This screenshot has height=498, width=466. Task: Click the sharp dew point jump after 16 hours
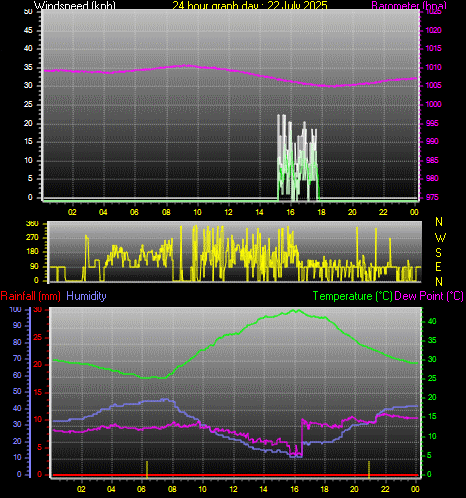(x=302, y=437)
